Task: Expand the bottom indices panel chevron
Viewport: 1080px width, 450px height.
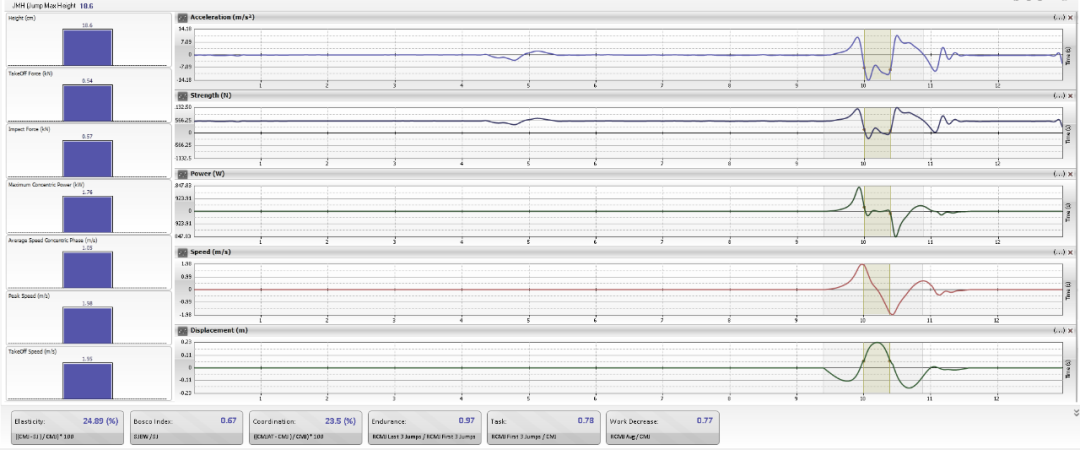Action: (x=1075, y=412)
